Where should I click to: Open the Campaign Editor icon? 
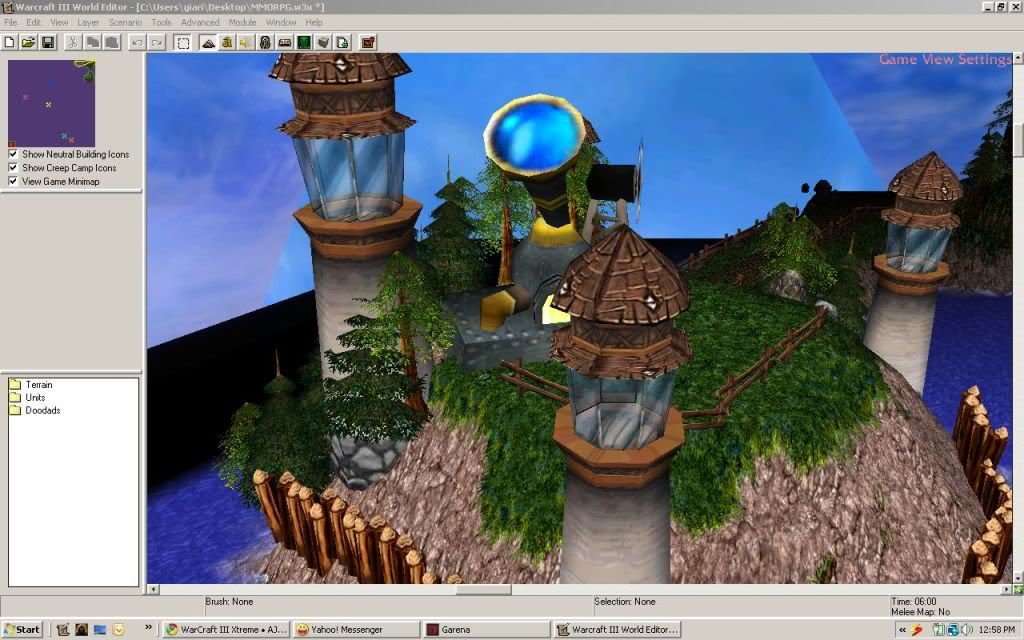(x=285, y=42)
